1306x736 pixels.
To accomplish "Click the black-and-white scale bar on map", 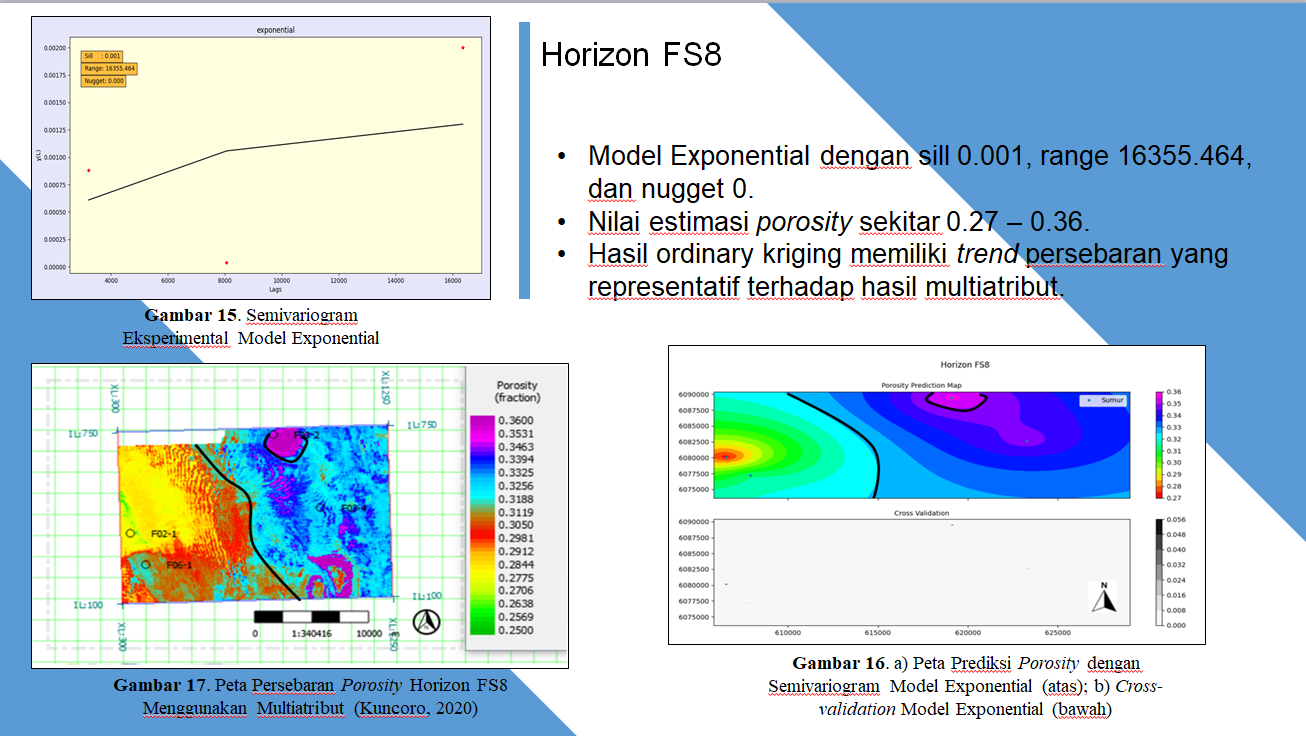I will [313, 617].
